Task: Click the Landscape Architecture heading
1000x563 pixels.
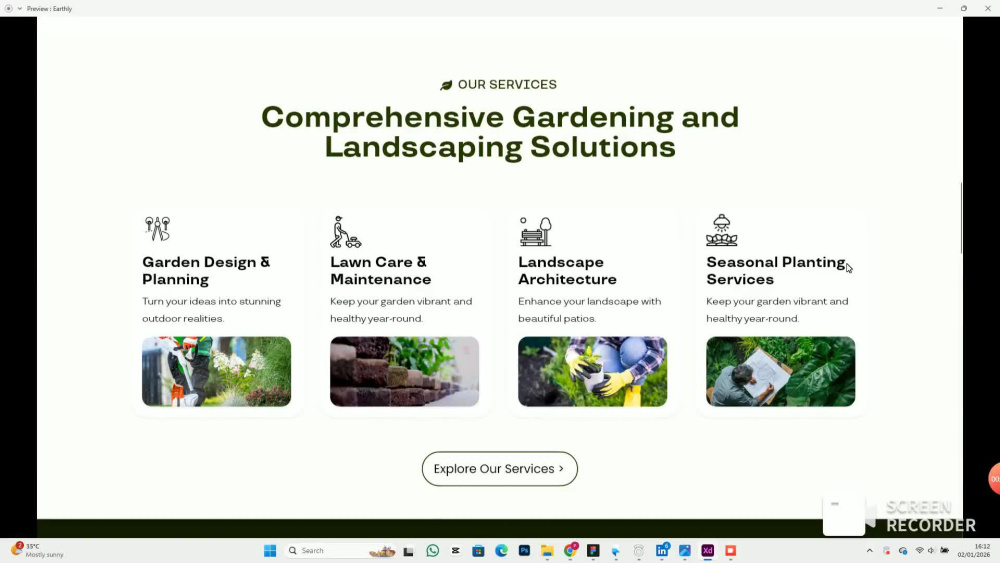Action: (x=567, y=271)
